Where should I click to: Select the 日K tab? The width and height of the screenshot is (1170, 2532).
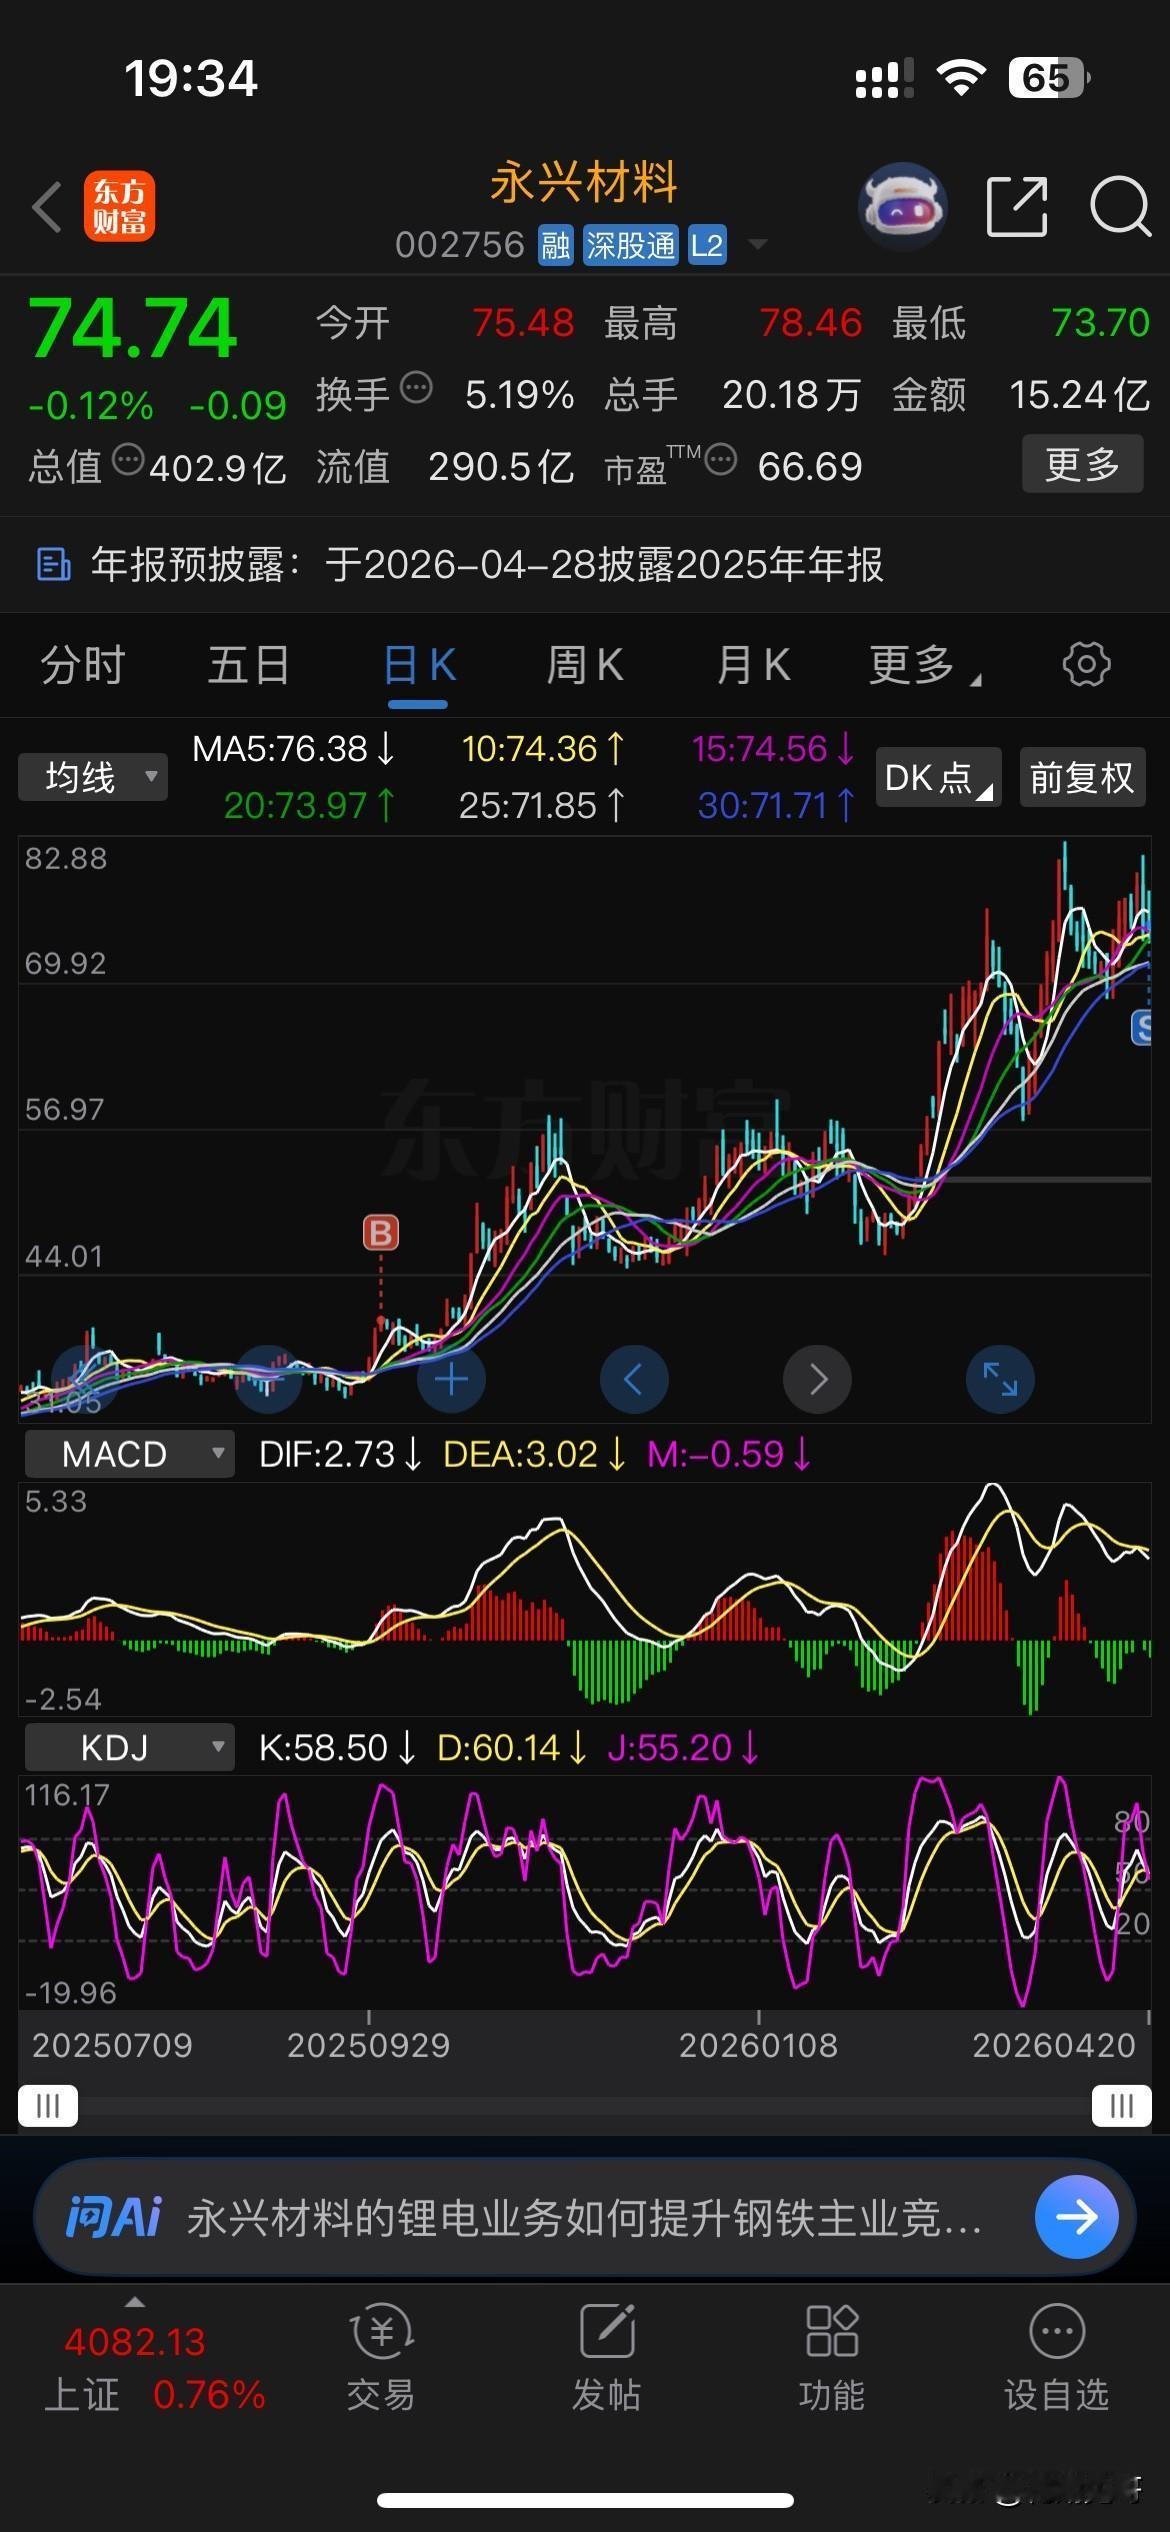tap(419, 665)
